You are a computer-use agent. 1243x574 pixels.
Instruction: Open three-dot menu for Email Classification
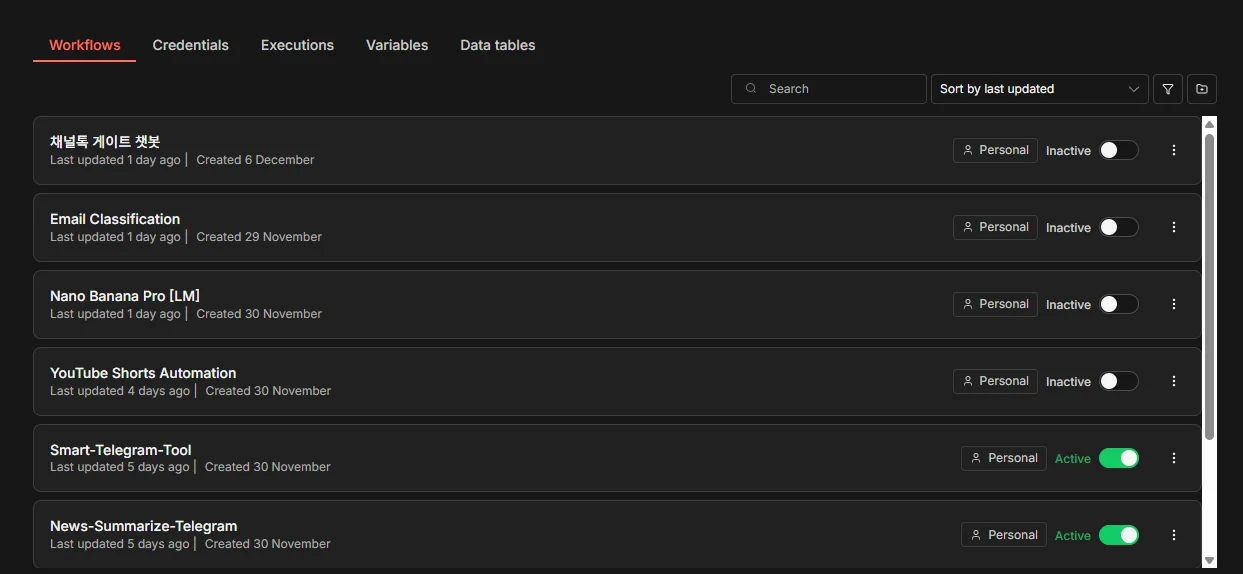pyautogui.click(x=1174, y=227)
